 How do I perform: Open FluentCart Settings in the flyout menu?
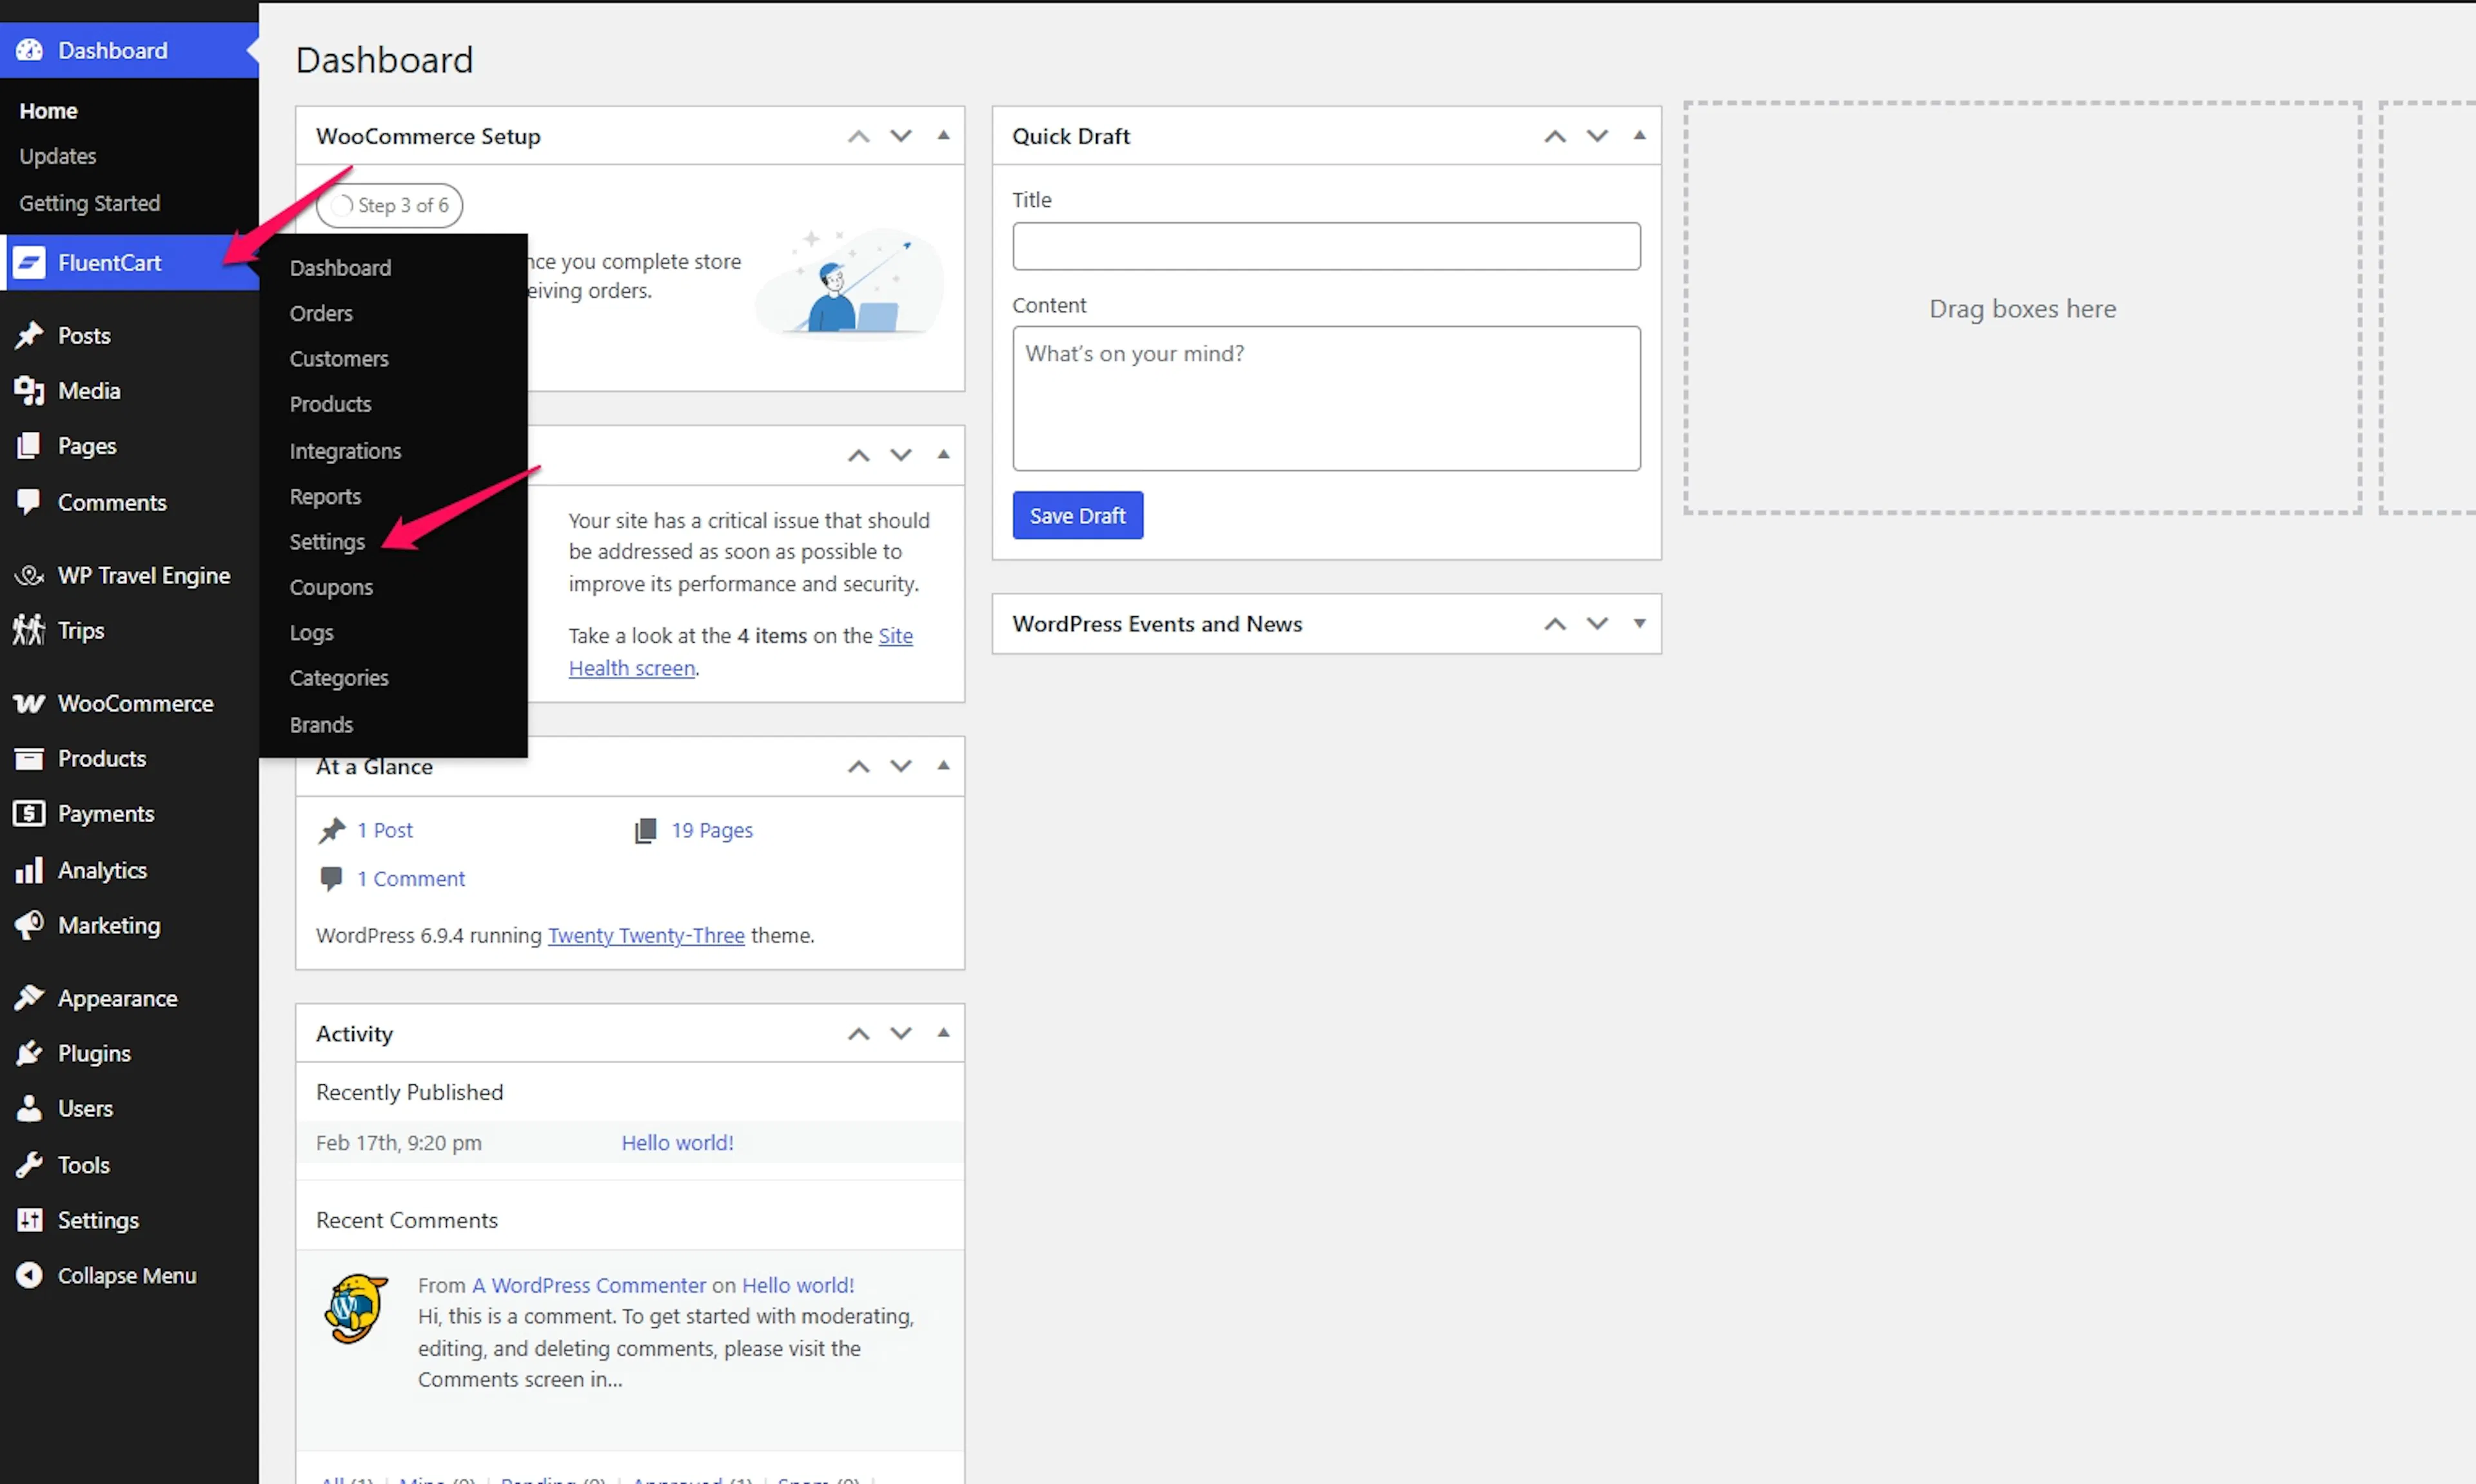coord(327,542)
